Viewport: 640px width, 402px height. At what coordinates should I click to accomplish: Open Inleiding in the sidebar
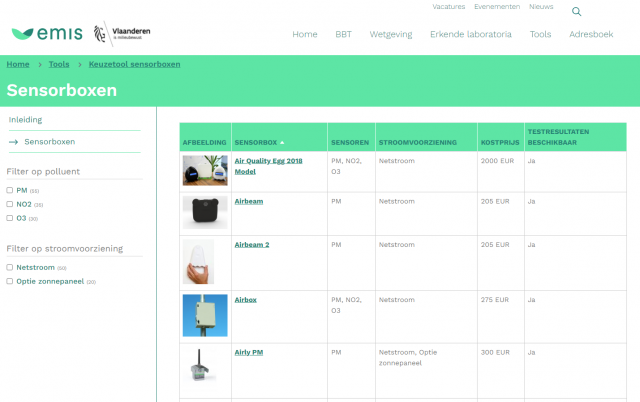pos(25,120)
